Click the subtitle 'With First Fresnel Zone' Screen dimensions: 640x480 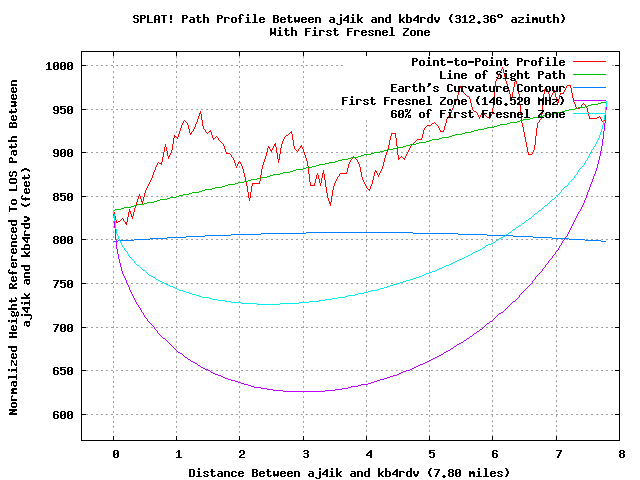coord(350,32)
